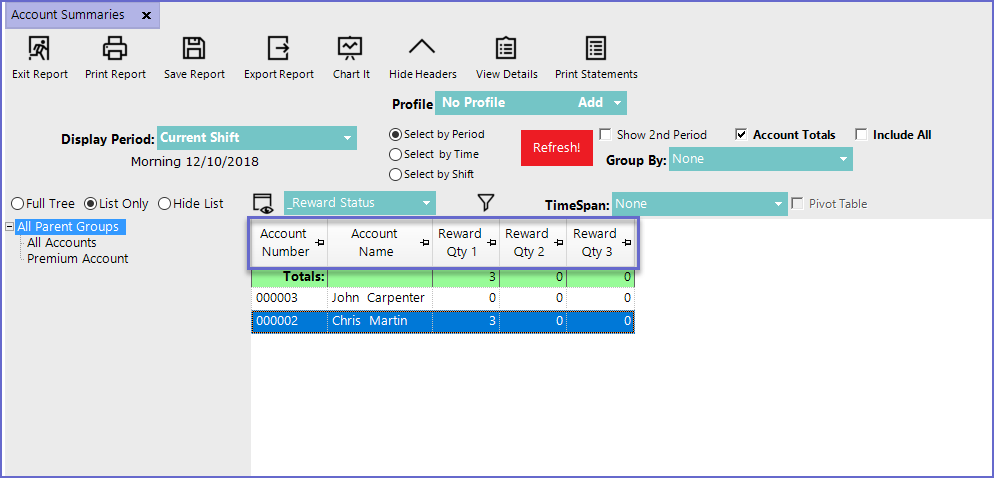Toggle the Pivot Table checkbox
Screen dimensions: 994x478
[x=797, y=203]
